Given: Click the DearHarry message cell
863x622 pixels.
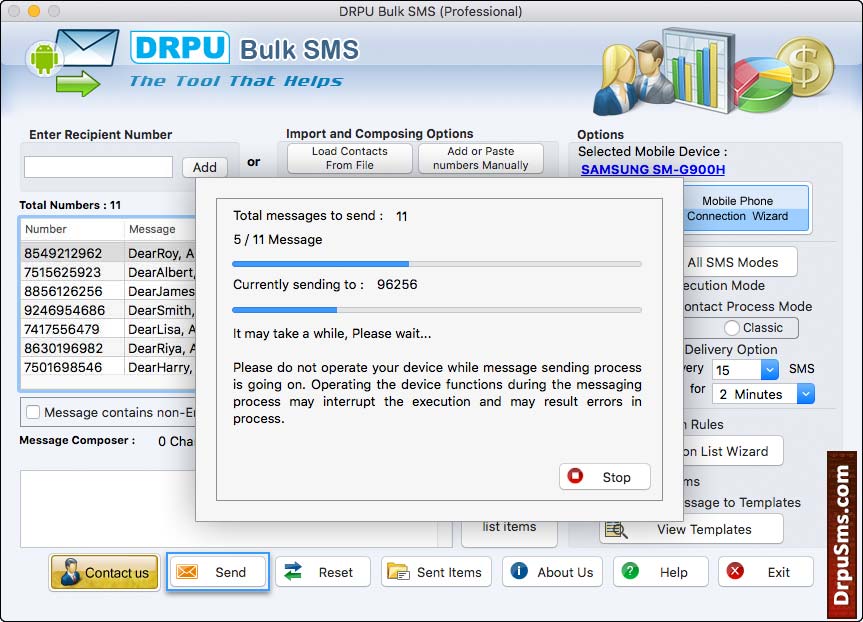Looking at the screenshot, I should pyautogui.click(x=160, y=367).
